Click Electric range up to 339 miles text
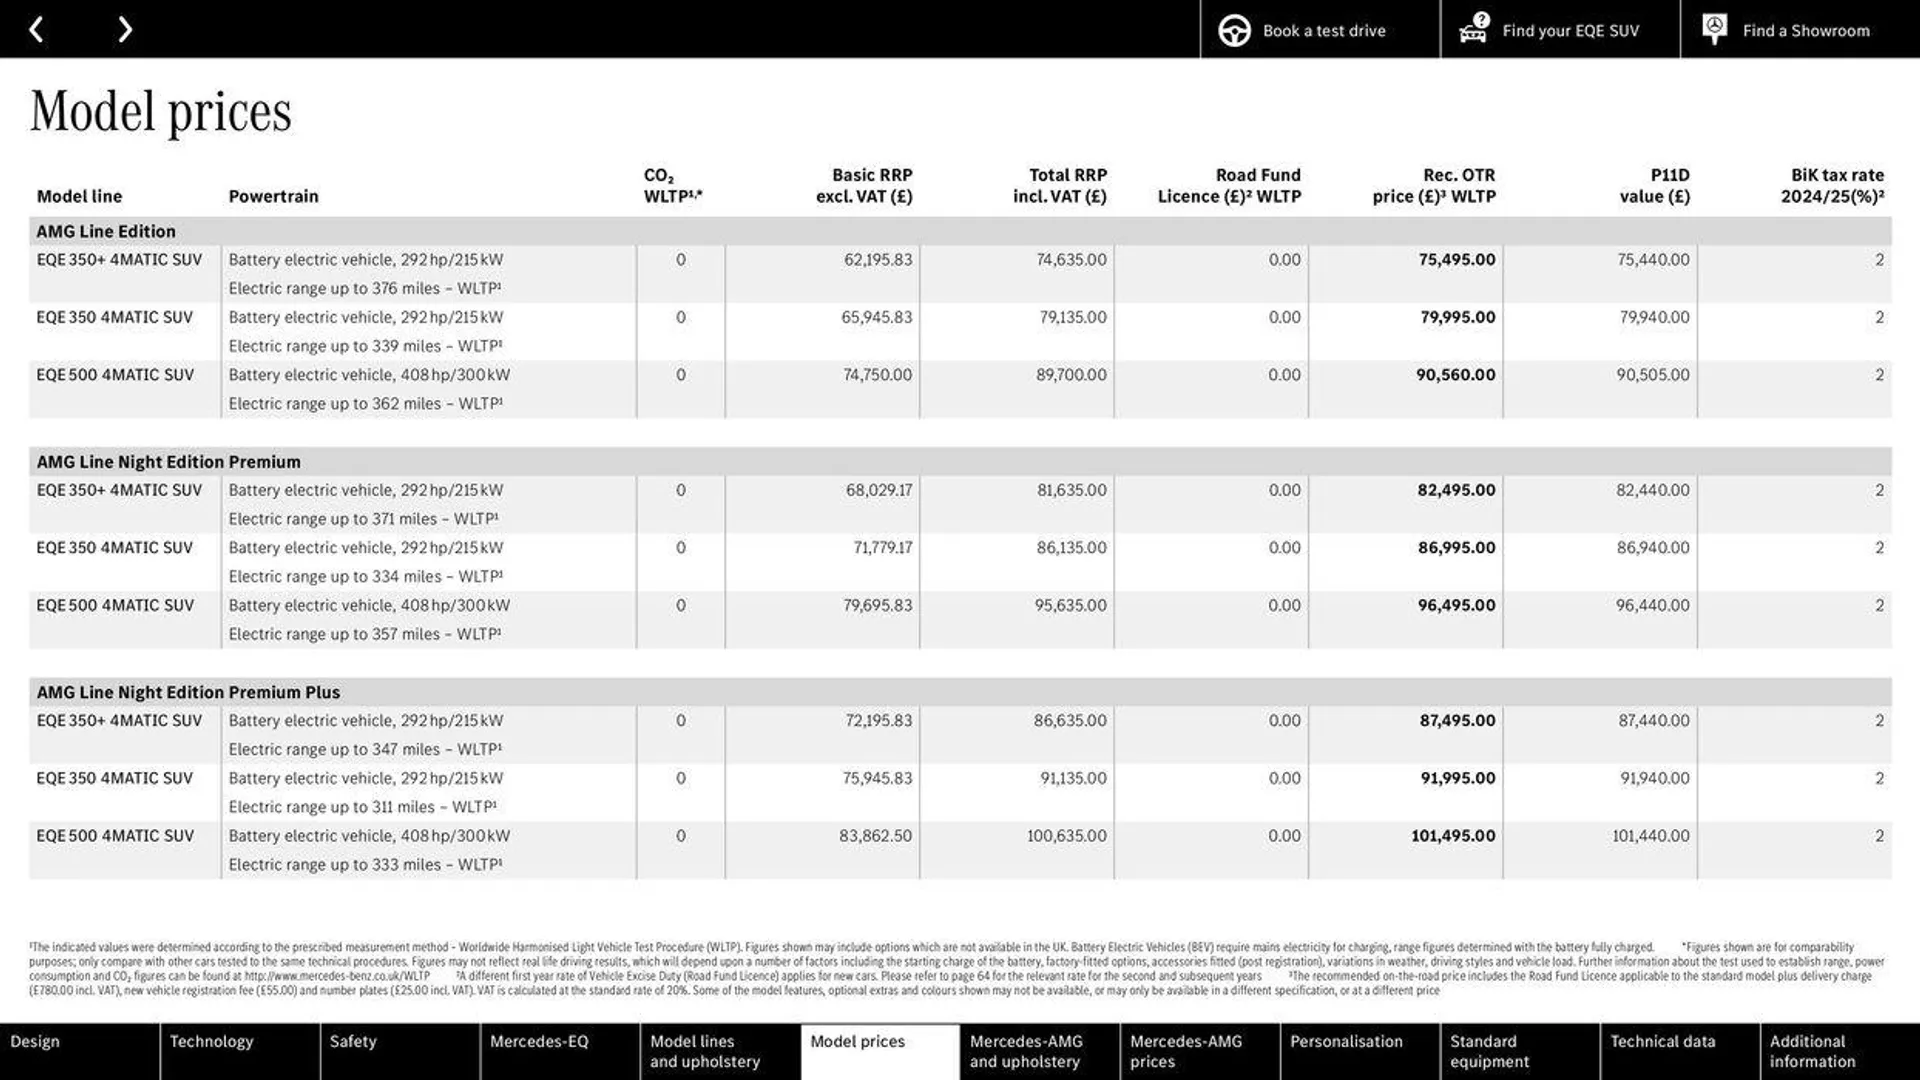 [365, 346]
